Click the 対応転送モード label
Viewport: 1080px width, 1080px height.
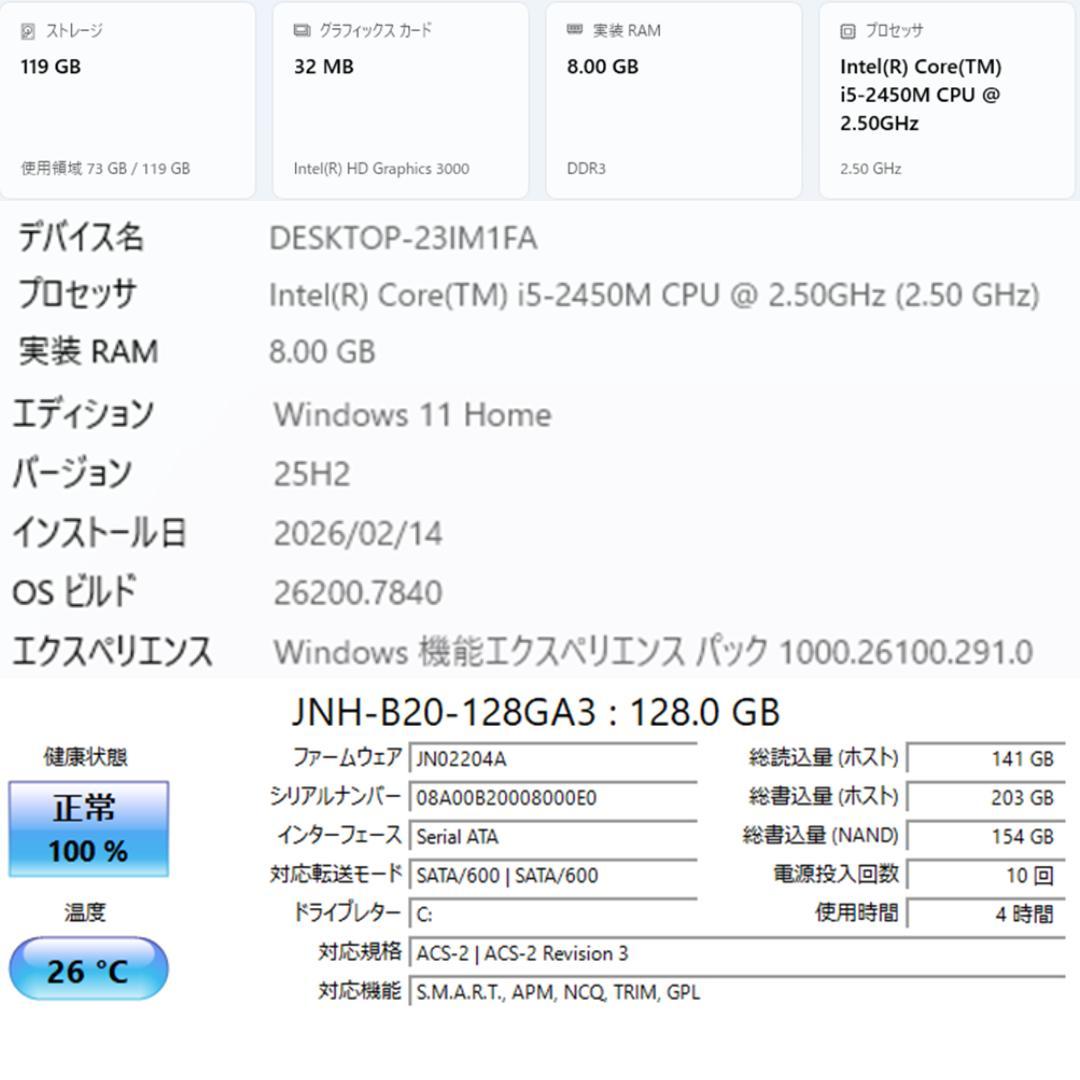335,873
